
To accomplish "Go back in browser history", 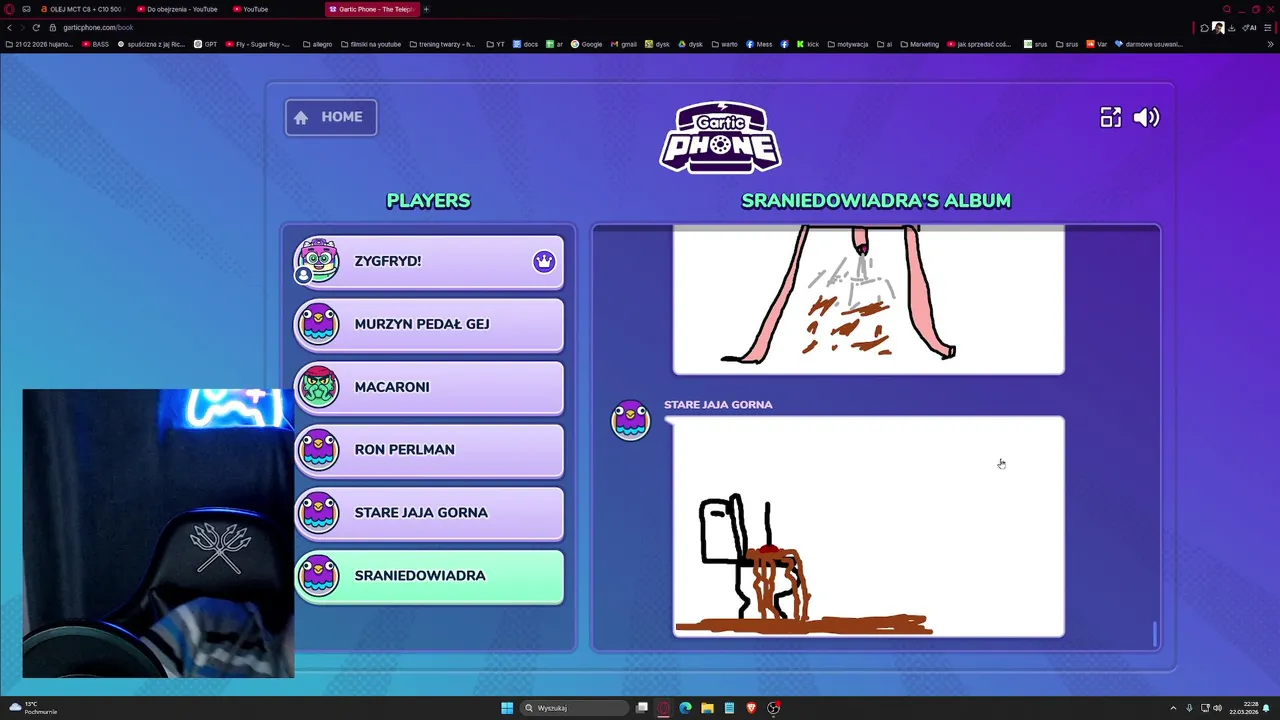I will (x=9, y=27).
